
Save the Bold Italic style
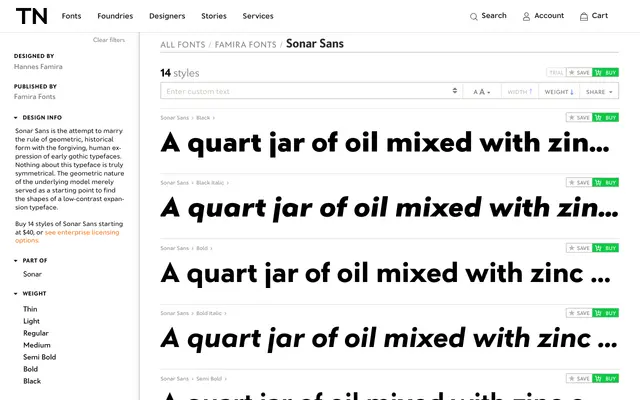[579, 313]
